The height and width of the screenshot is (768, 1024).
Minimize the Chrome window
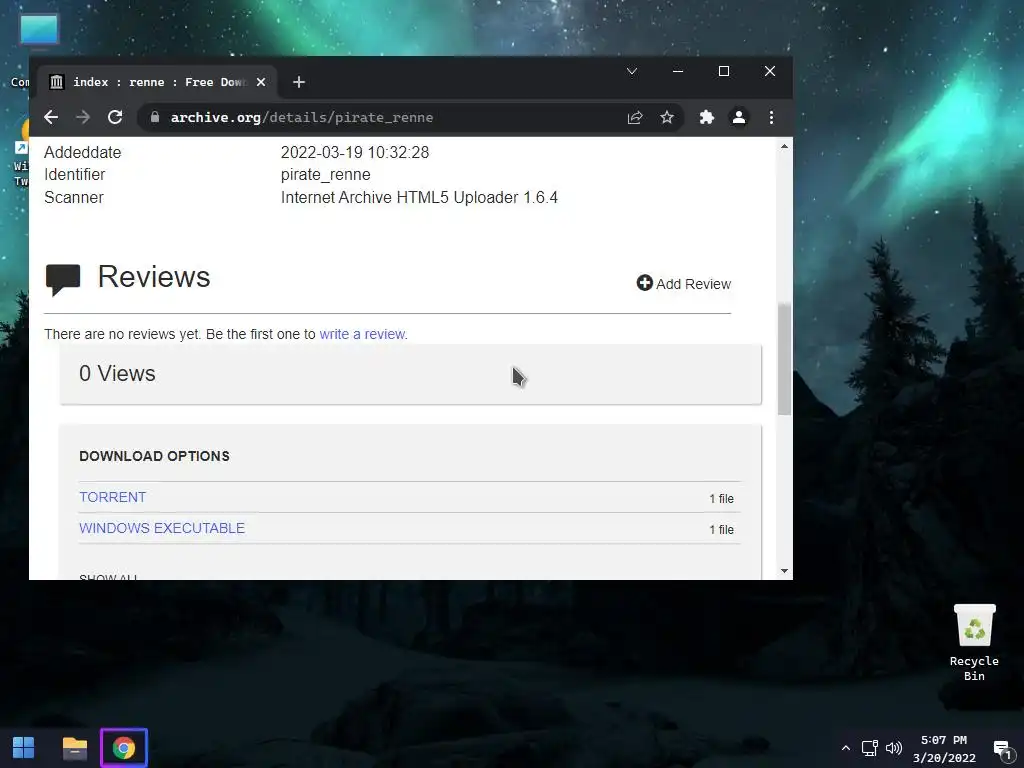point(678,71)
